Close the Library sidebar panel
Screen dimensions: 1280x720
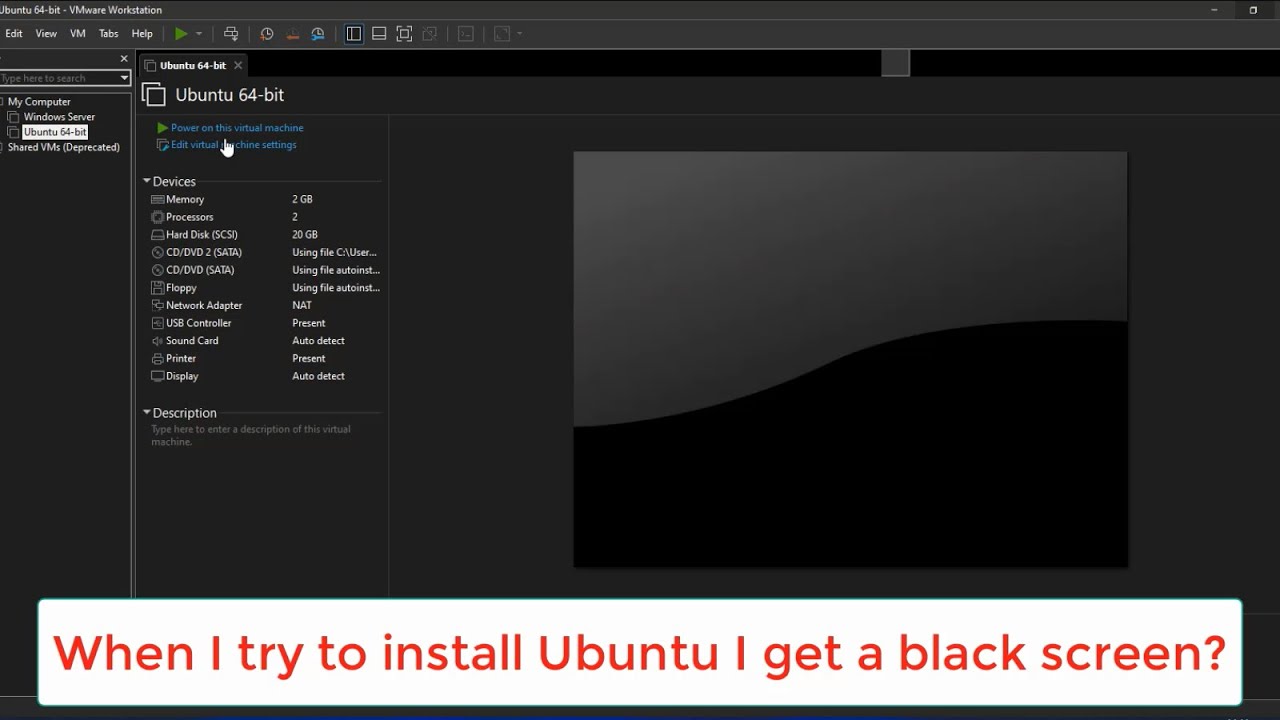124,59
